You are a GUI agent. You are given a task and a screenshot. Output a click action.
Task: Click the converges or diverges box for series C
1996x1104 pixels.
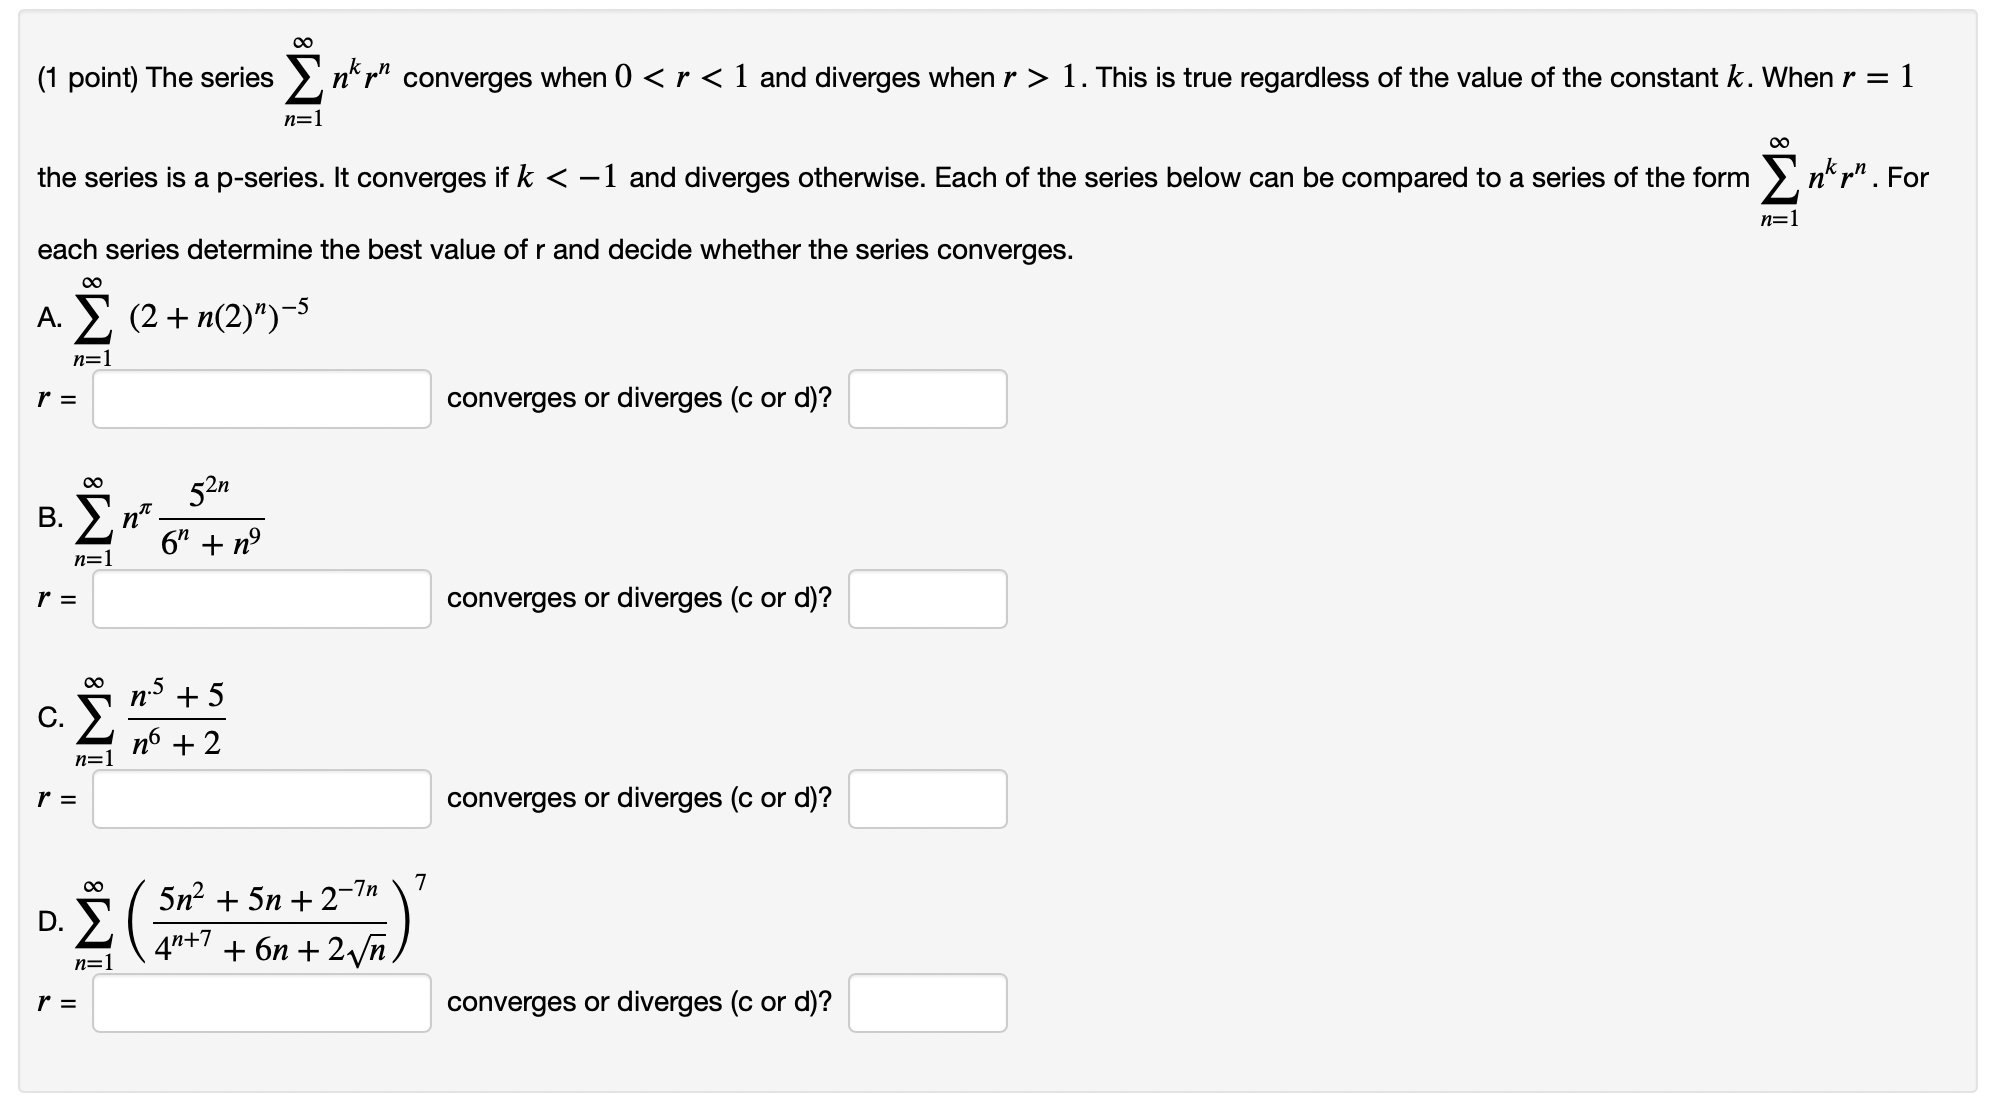pos(927,799)
